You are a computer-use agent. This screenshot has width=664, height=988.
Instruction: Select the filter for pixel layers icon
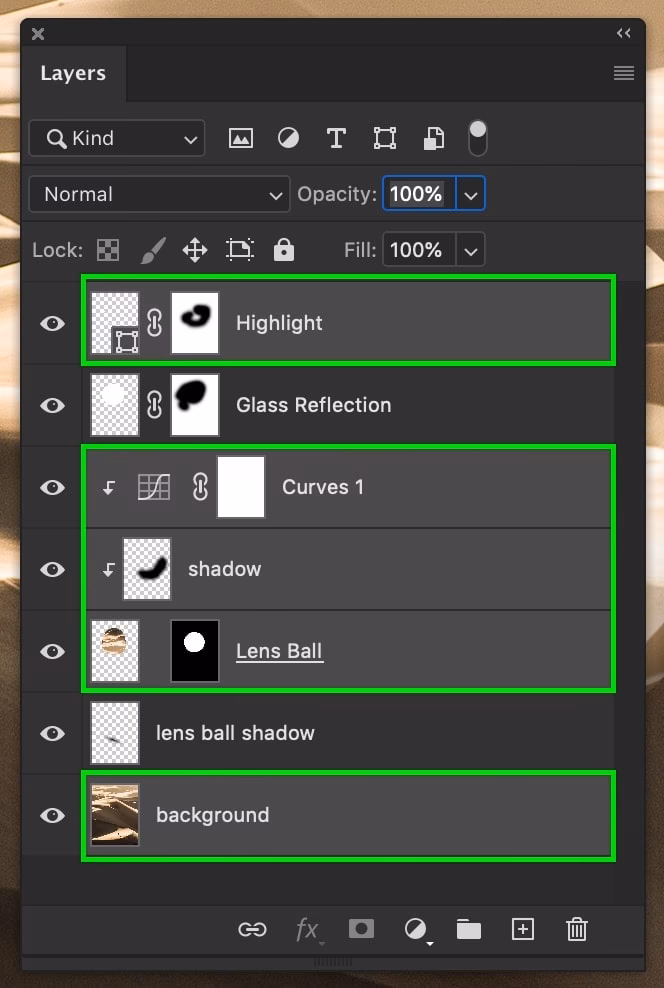[x=240, y=138]
